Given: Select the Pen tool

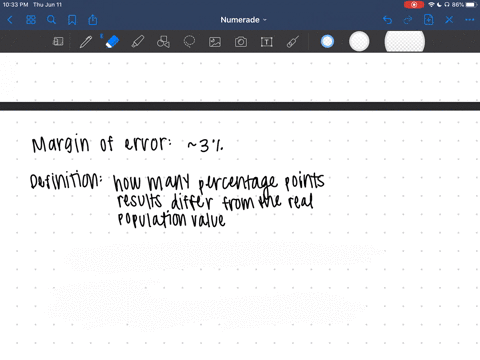Looking at the screenshot, I should click(86, 42).
